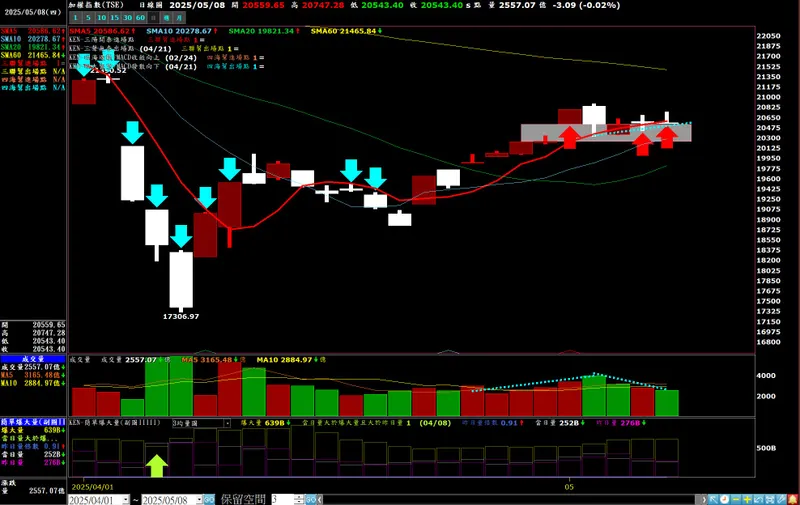
Task: Click the 保留空間 value input field
Action: click(283, 500)
